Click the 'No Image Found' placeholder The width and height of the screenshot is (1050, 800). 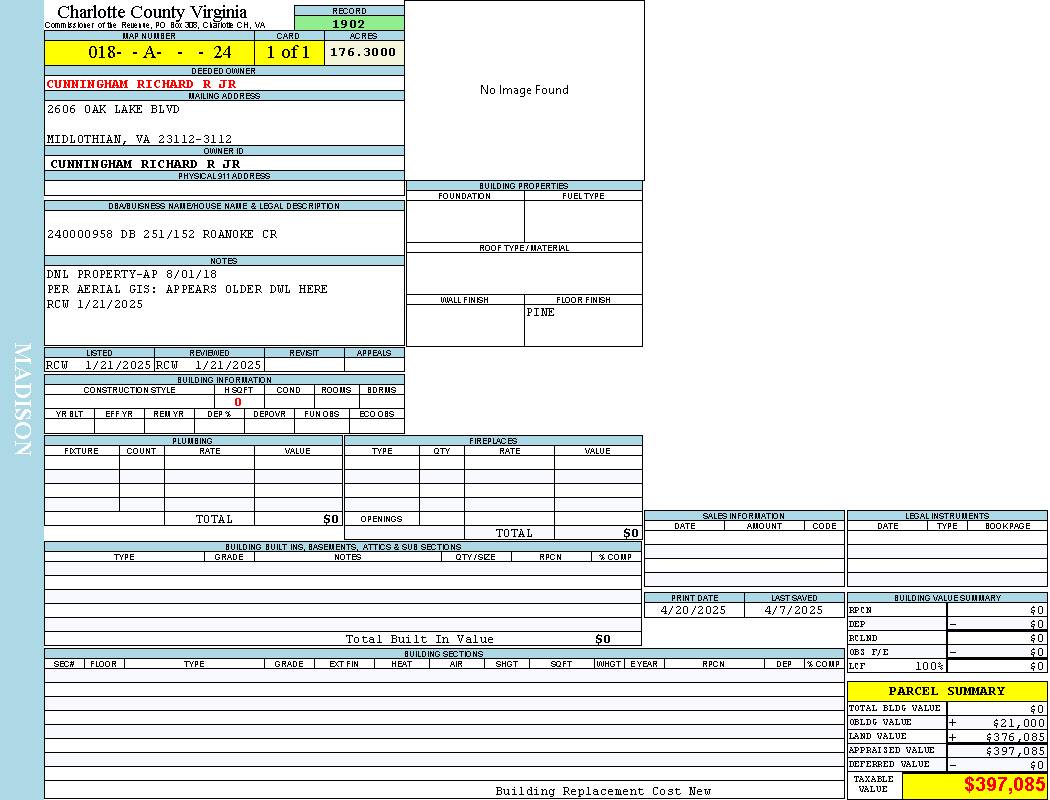(524, 90)
